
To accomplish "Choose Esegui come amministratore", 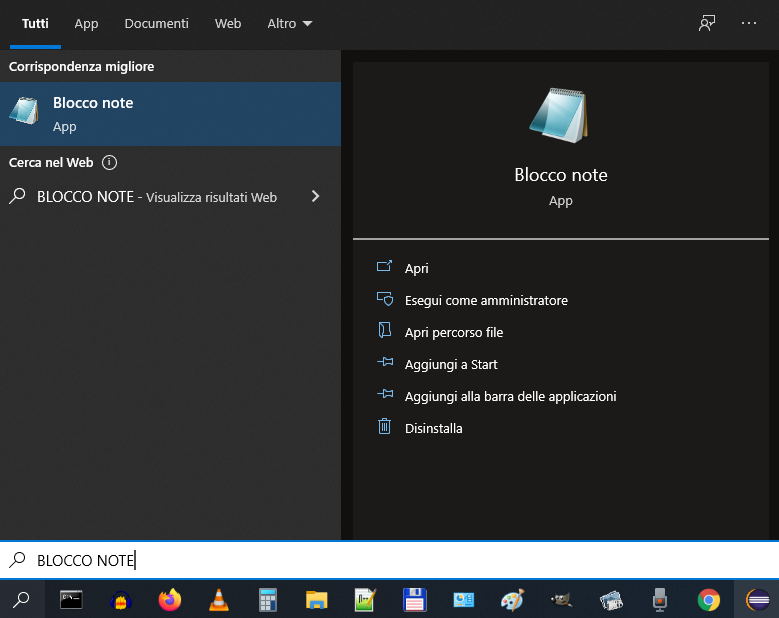I will pos(486,301).
